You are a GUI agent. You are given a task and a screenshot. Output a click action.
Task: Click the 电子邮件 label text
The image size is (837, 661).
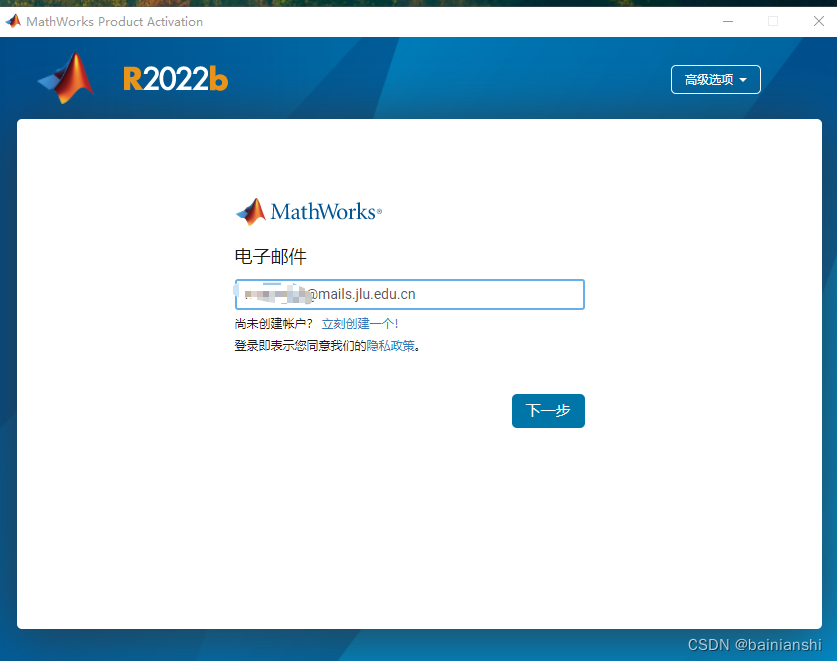click(x=271, y=257)
